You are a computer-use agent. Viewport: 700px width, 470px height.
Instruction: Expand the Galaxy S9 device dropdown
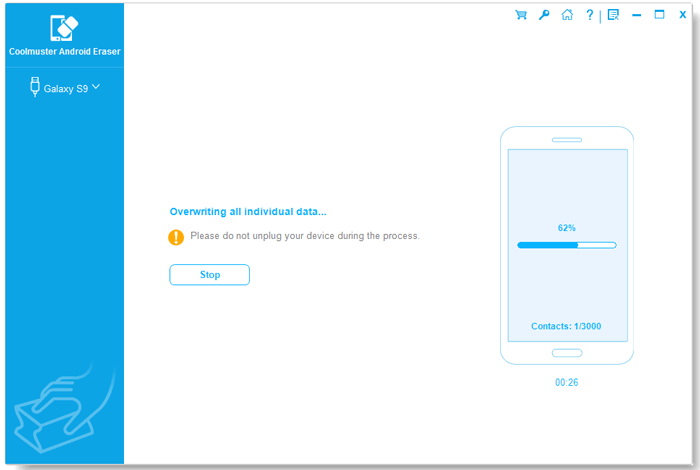(x=96, y=87)
